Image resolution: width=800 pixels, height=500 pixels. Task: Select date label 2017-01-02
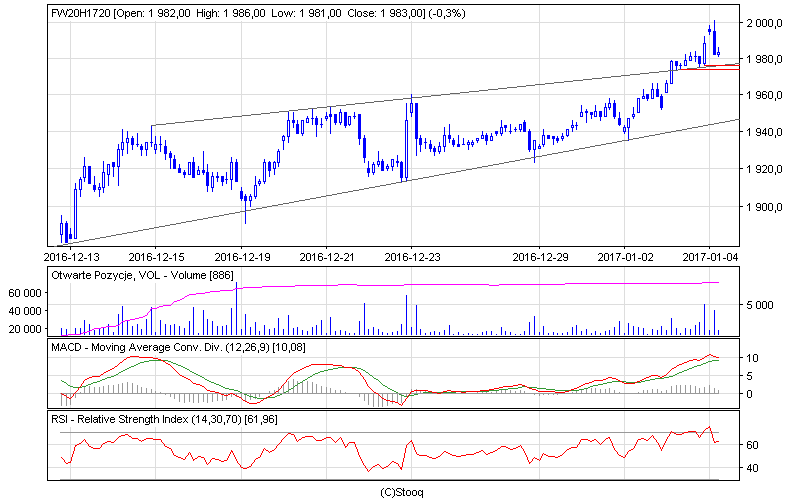625,257
